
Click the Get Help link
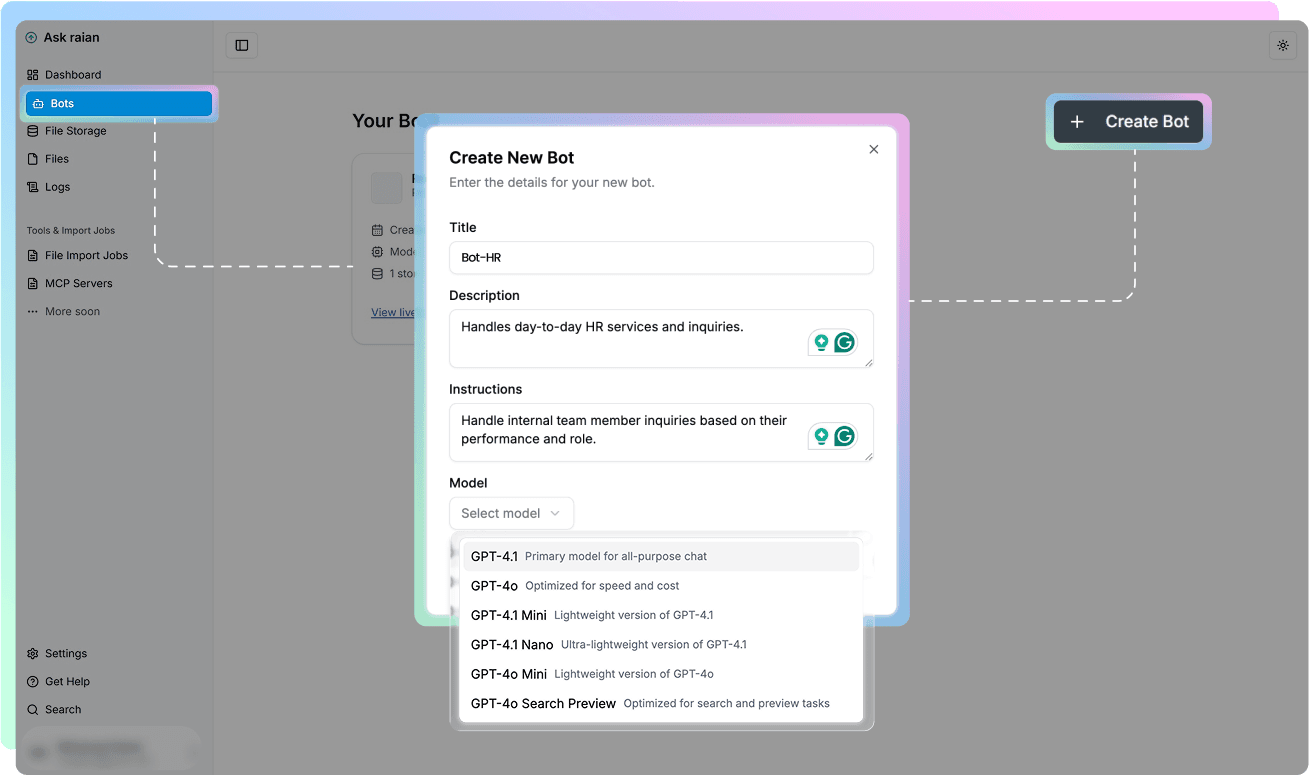(67, 682)
